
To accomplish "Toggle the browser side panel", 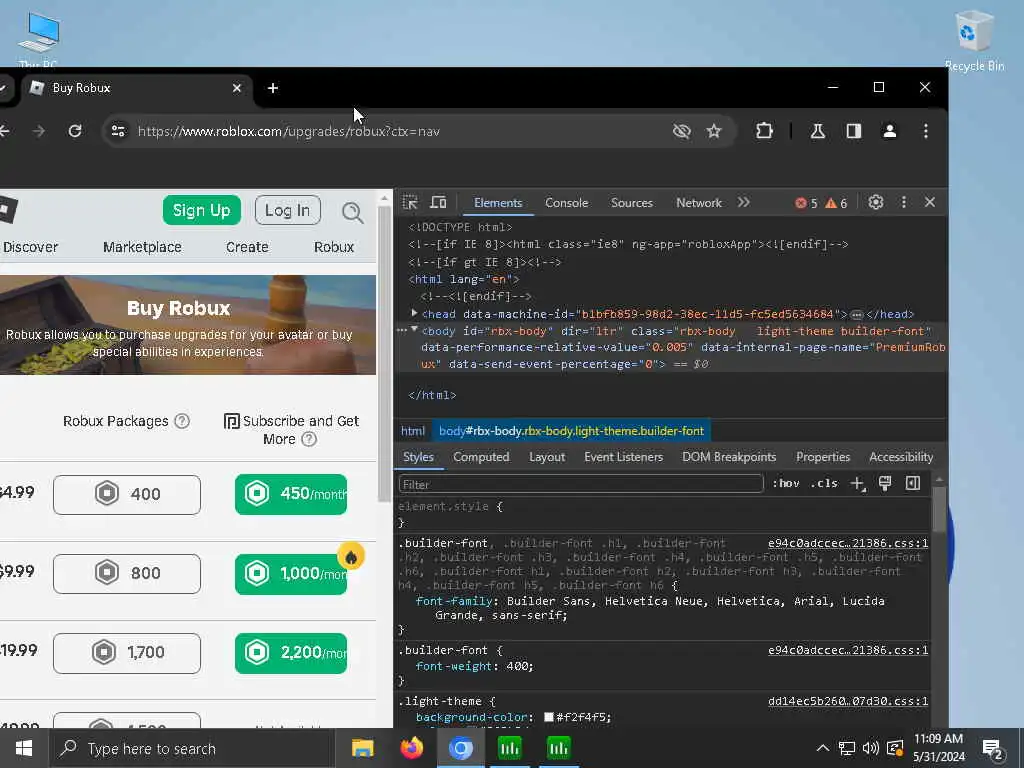I will [x=854, y=131].
